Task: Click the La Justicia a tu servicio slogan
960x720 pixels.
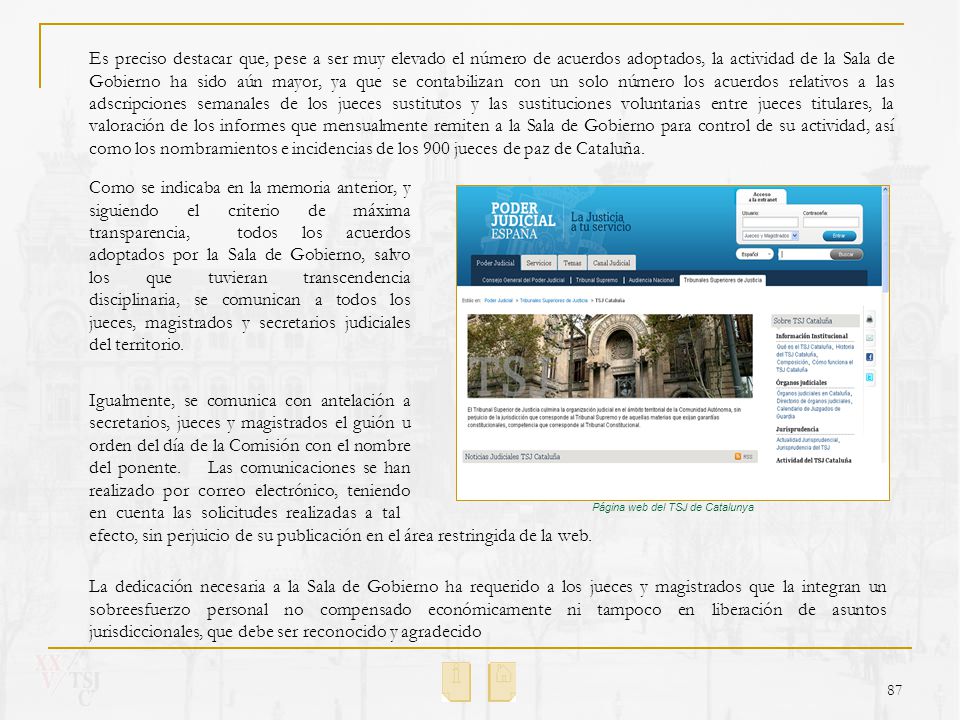Action: click(x=601, y=222)
